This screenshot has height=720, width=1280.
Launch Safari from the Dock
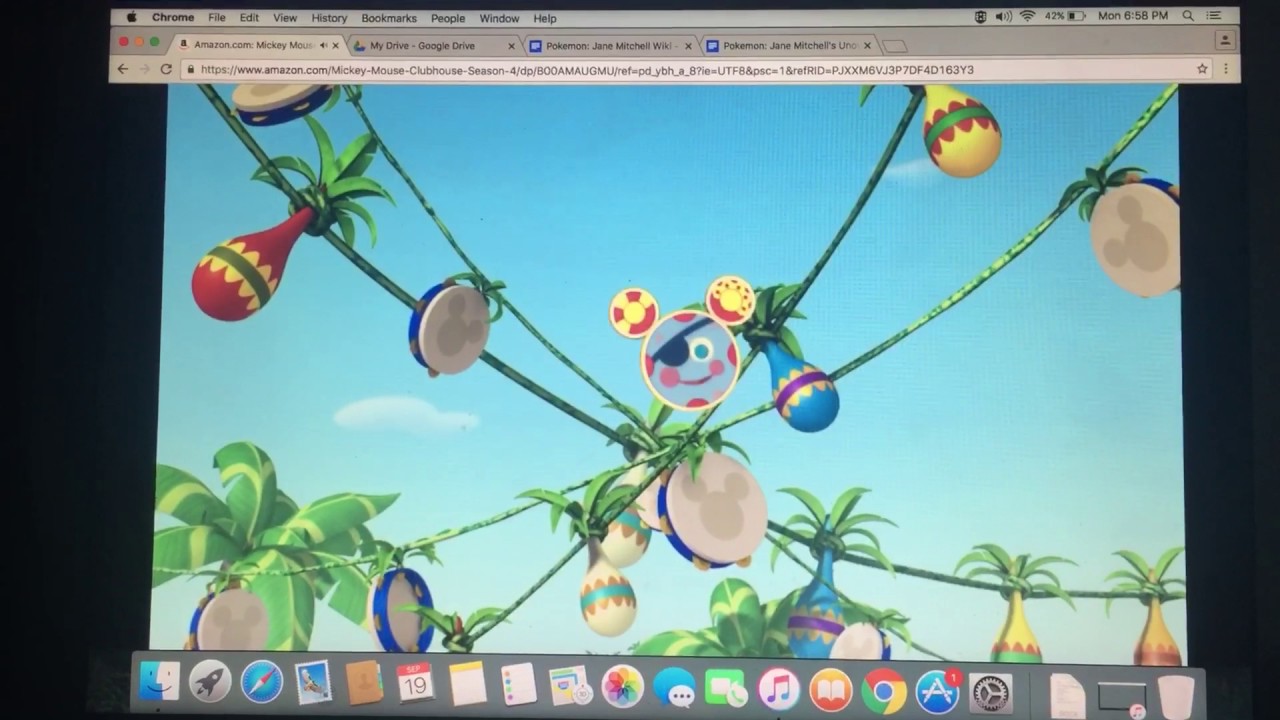pyautogui.click(x=262, y=683)
